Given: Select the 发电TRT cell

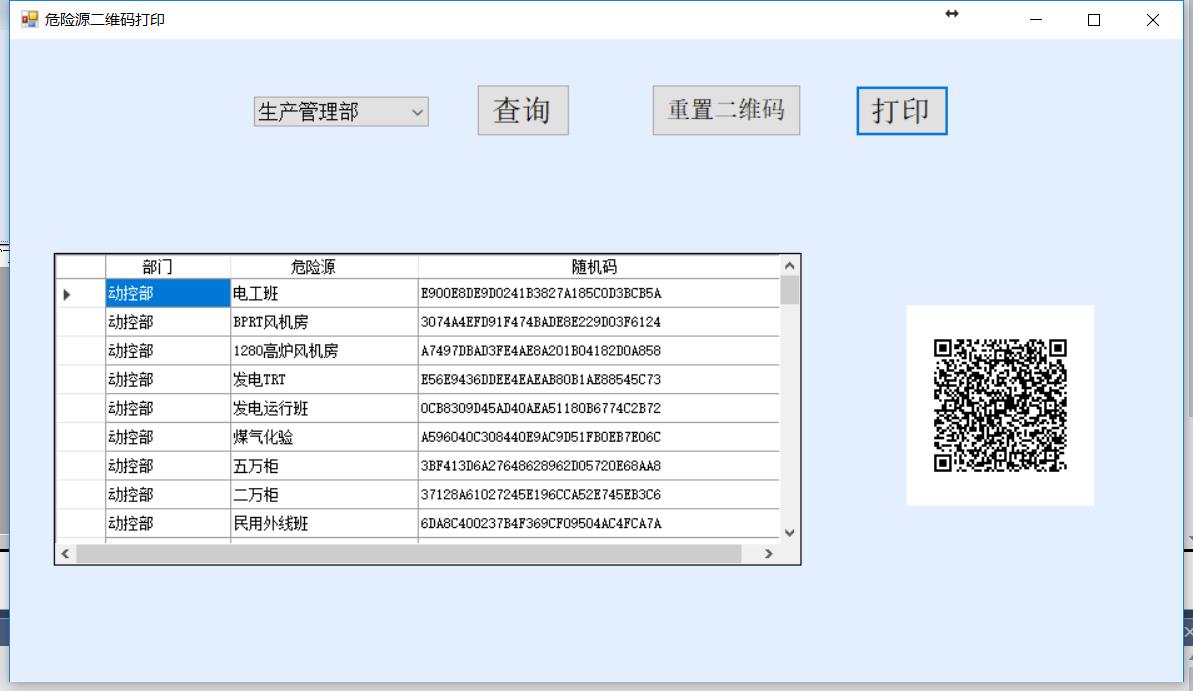Looking at the screenshot, I should pyautogui.click(x=324, y=380).
